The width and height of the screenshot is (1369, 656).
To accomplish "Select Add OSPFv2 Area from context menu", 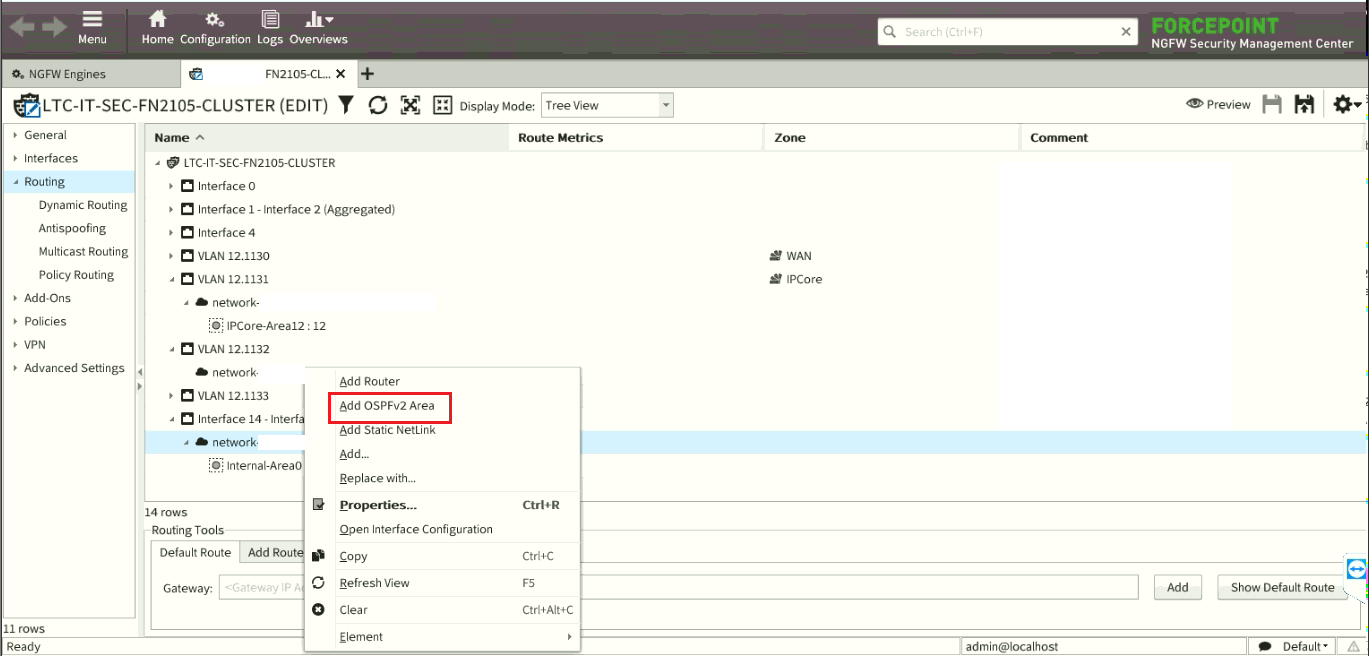I will click(386, 406).
